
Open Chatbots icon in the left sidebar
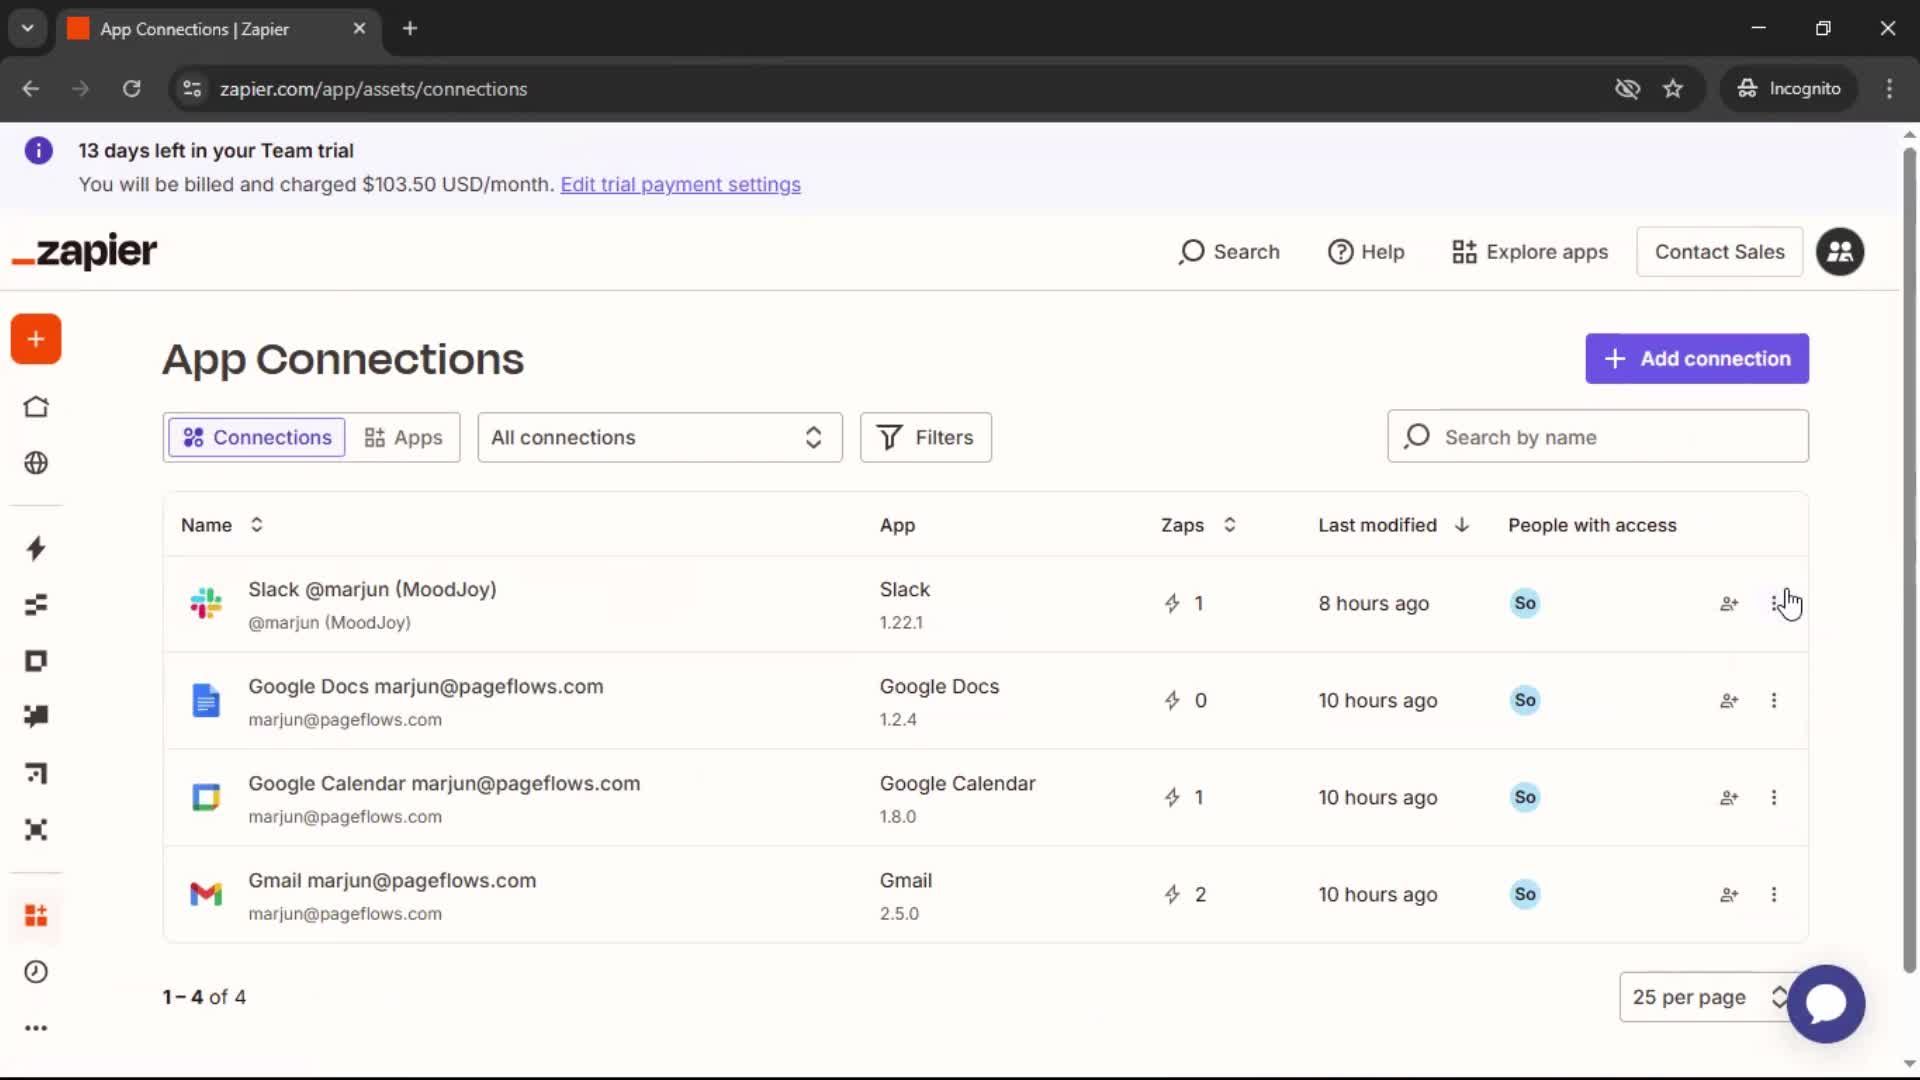(36, 716)
